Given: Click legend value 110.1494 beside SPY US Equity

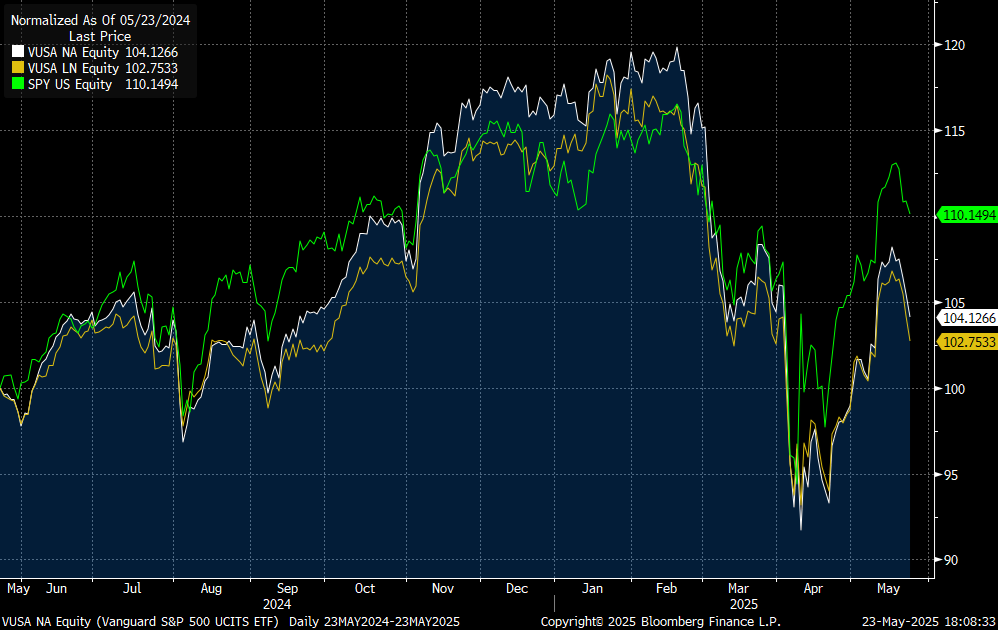Looking at the screenshot, I should point(151,84).
